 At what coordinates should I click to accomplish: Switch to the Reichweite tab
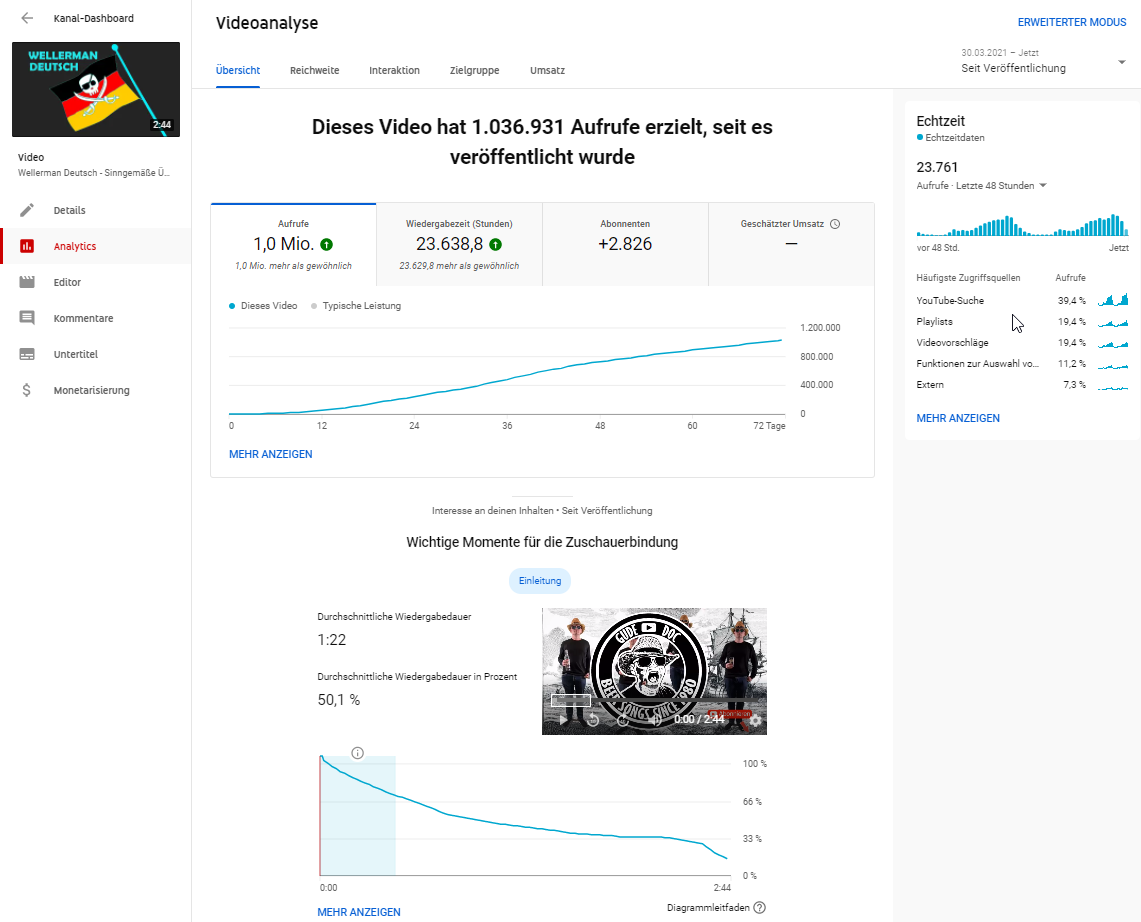(314, 70)
